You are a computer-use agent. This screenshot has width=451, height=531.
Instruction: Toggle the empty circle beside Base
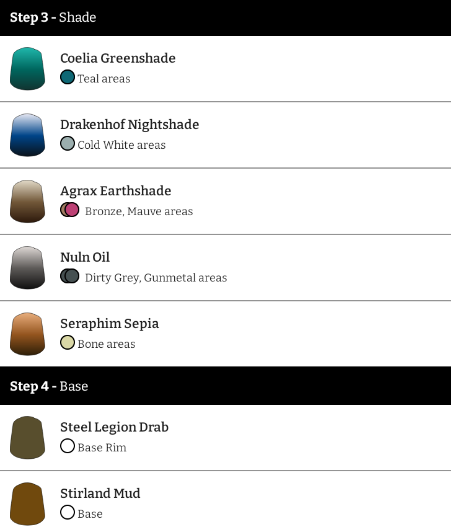click(67, 512)
